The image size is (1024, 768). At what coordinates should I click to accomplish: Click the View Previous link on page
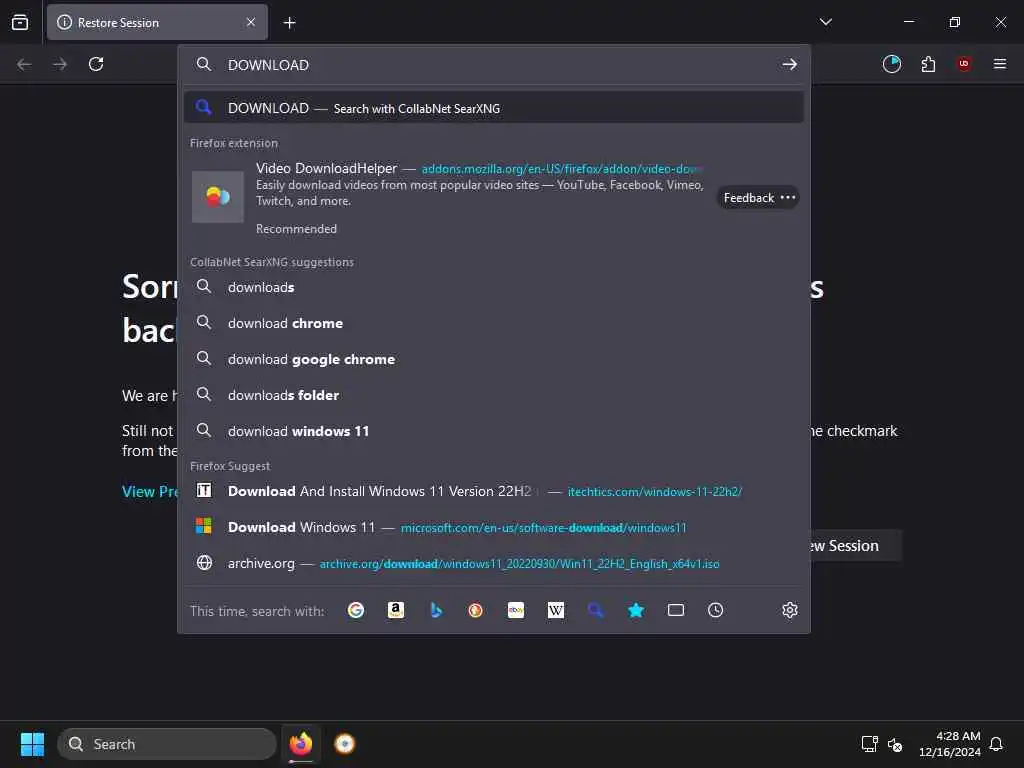tap(150, 491)
